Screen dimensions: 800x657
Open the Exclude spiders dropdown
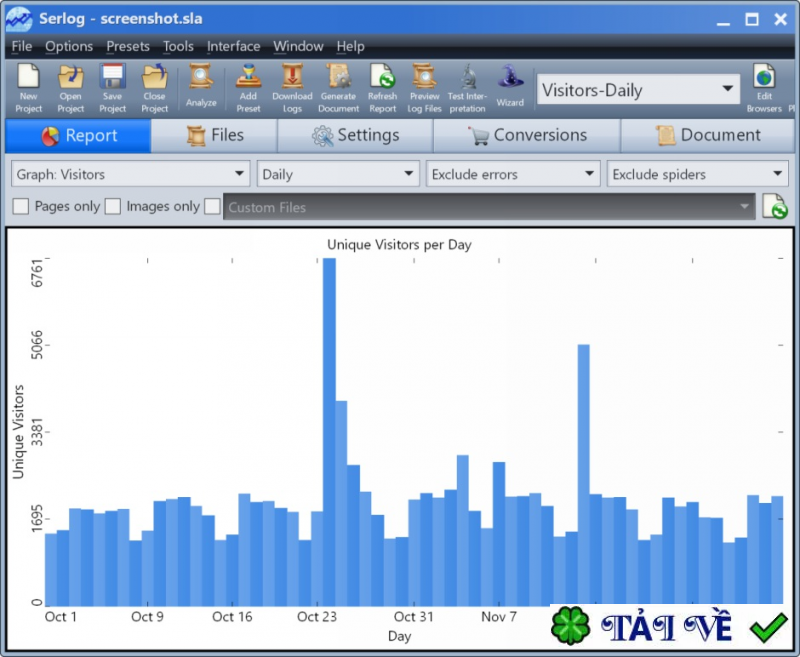(x=697, y=174)
